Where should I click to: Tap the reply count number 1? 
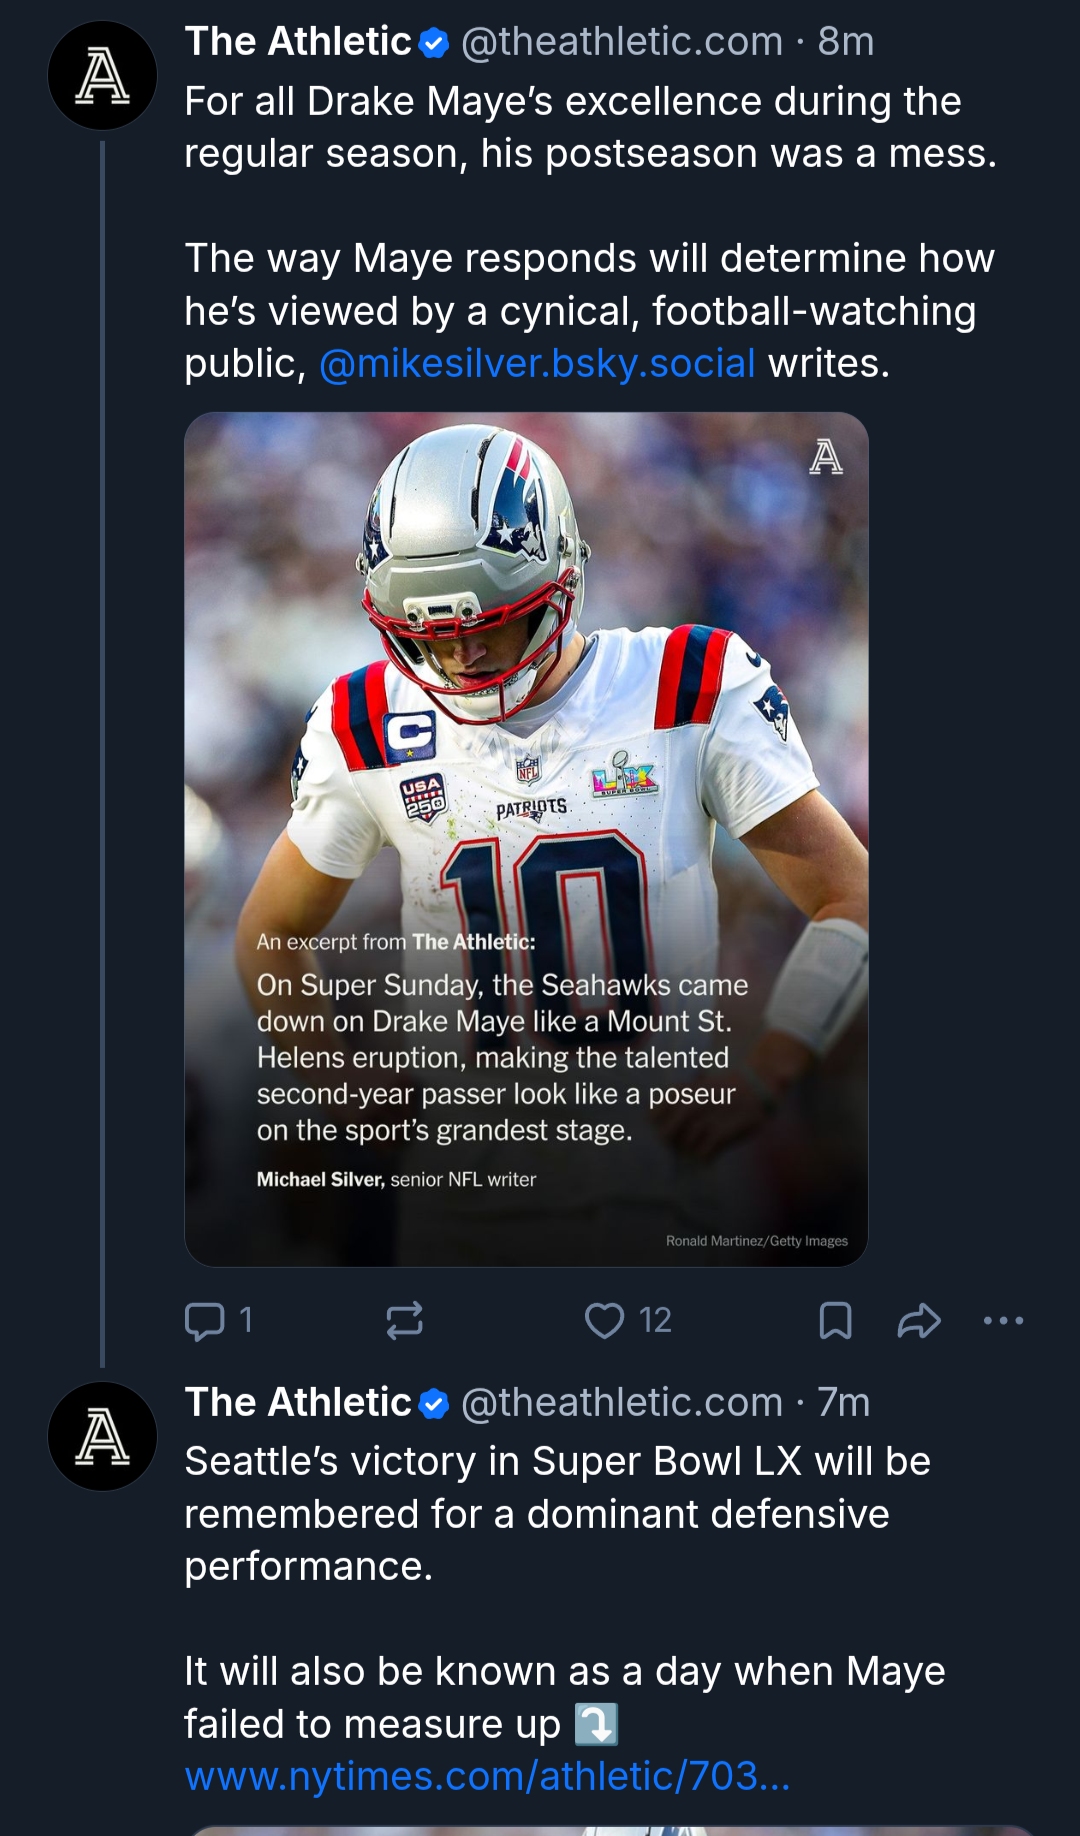(246, 1321)
